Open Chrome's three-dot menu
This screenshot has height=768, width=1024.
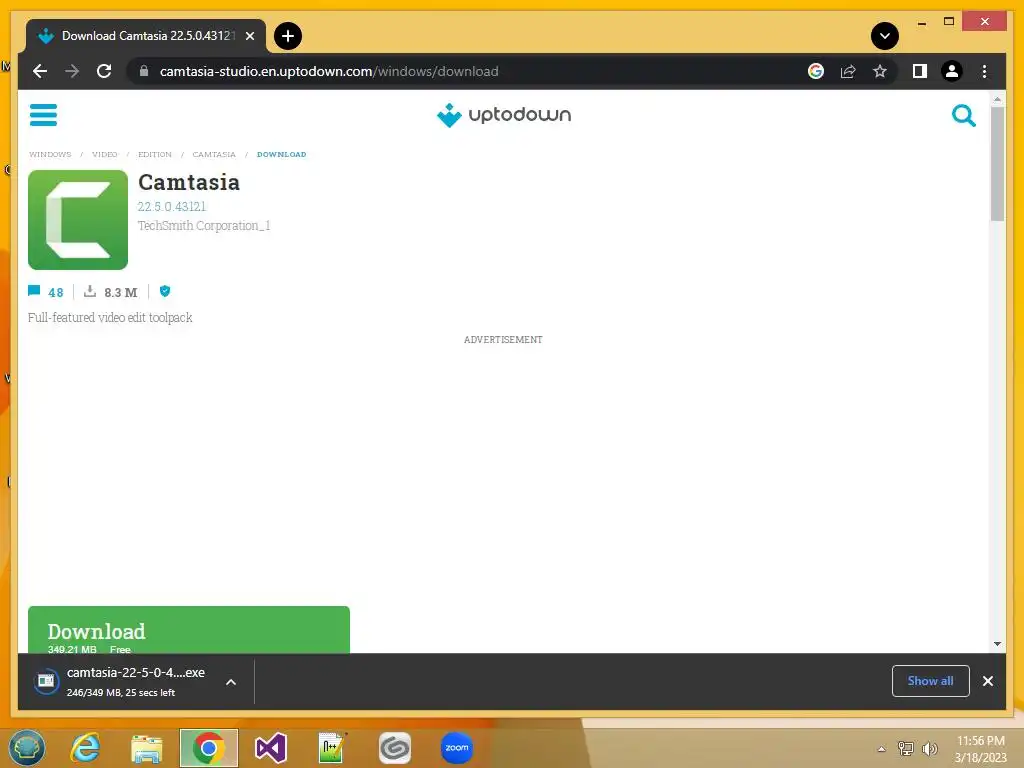point(984,71)
